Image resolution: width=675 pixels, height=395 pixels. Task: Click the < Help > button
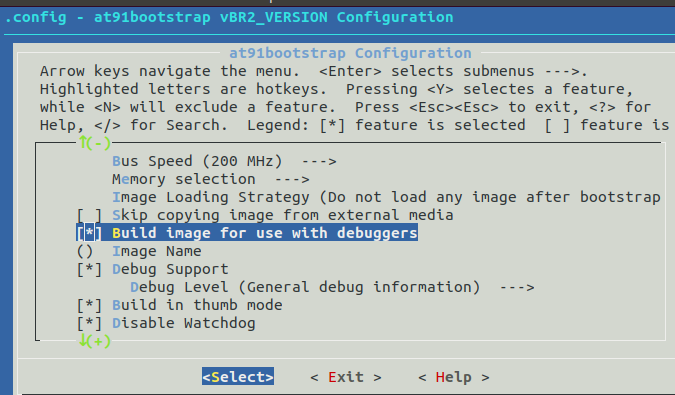[454, 377]
